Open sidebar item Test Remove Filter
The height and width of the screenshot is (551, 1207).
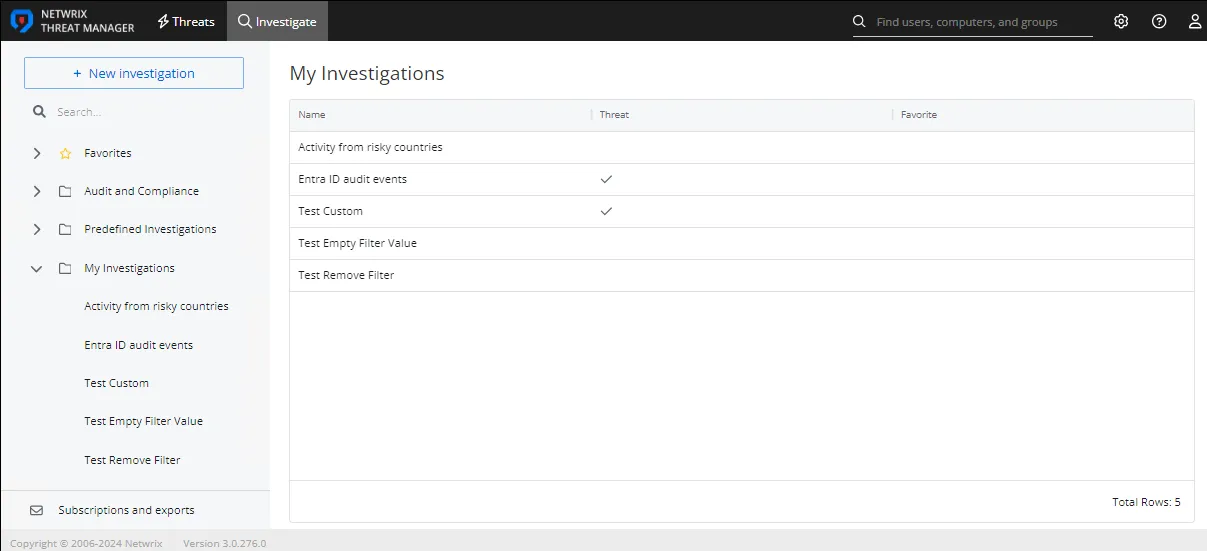(132, 460)
